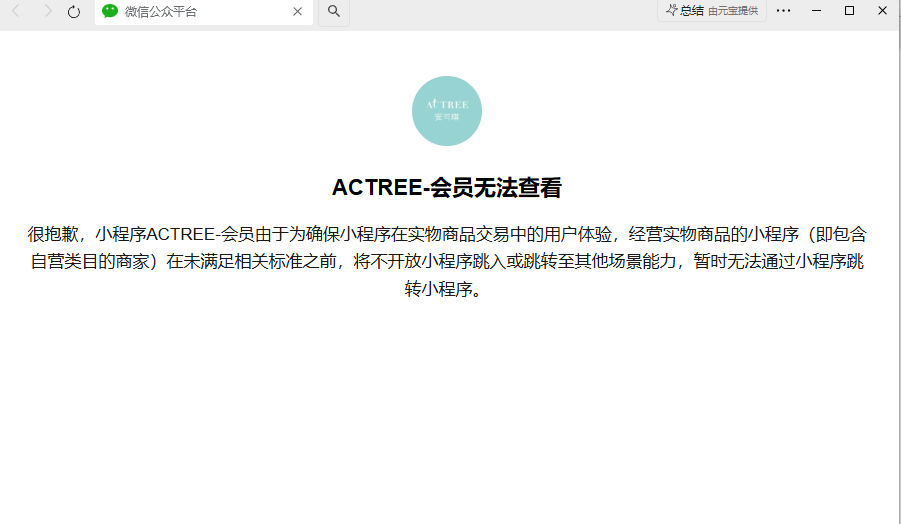
Task: Minimize the browser window
Action: pyautogui.click(x=817, y=10)
